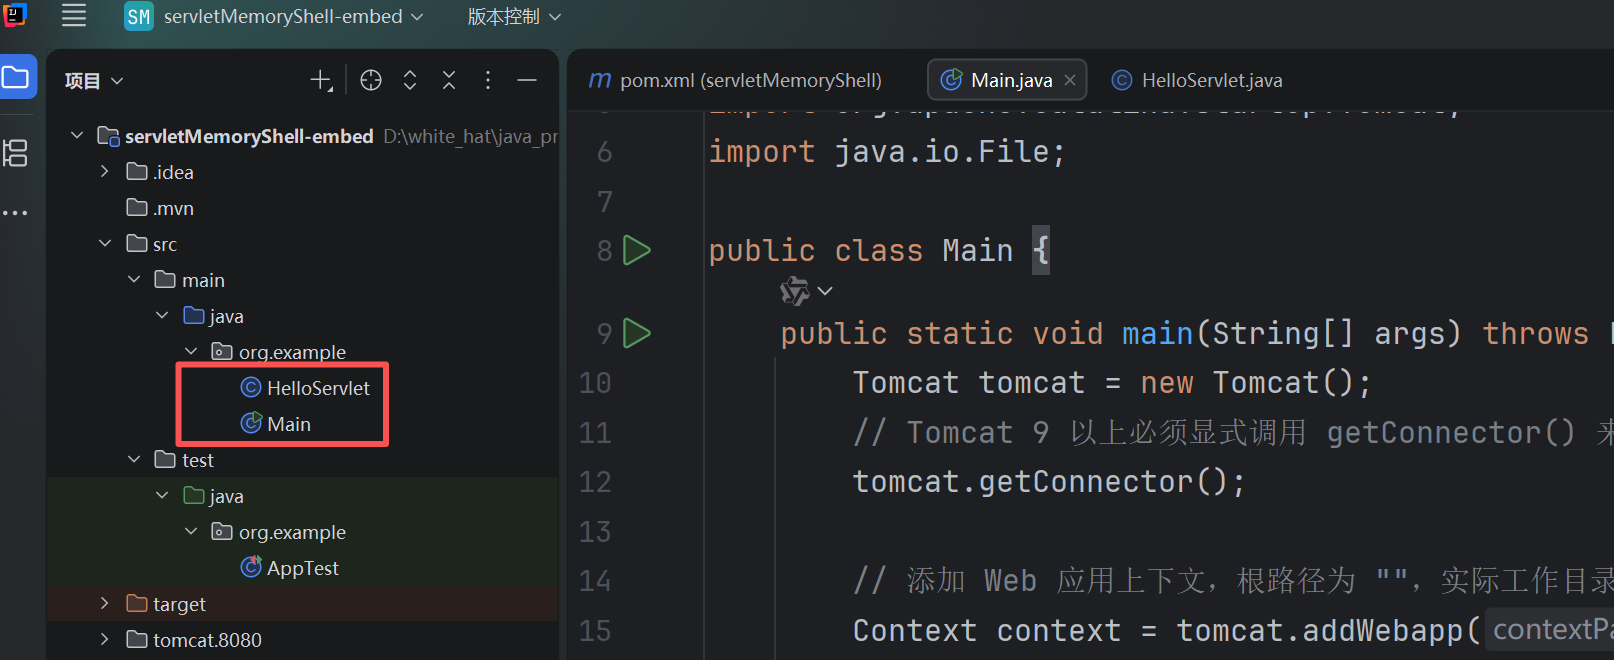The image size is (1614, 660).
Task: Click the SM project badge icon
Action: (x=139, y=16)
